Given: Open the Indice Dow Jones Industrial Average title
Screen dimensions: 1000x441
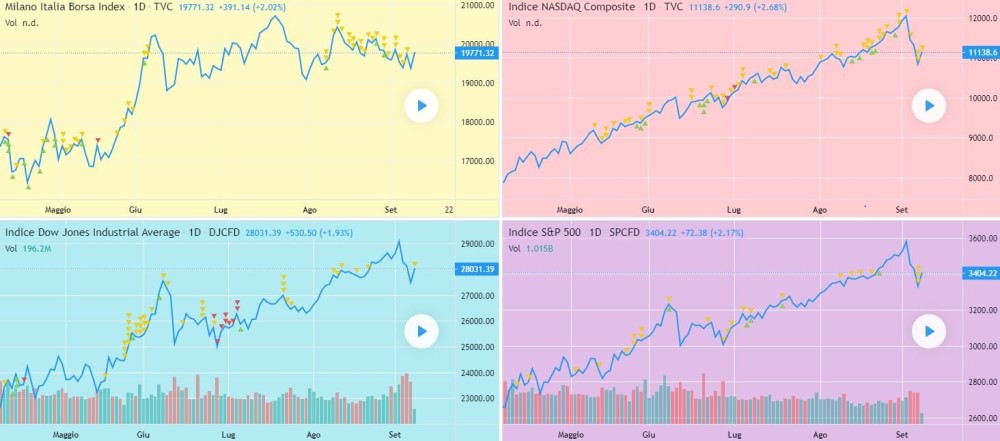Looking at the screenshot, I should (x=92, y=233).
